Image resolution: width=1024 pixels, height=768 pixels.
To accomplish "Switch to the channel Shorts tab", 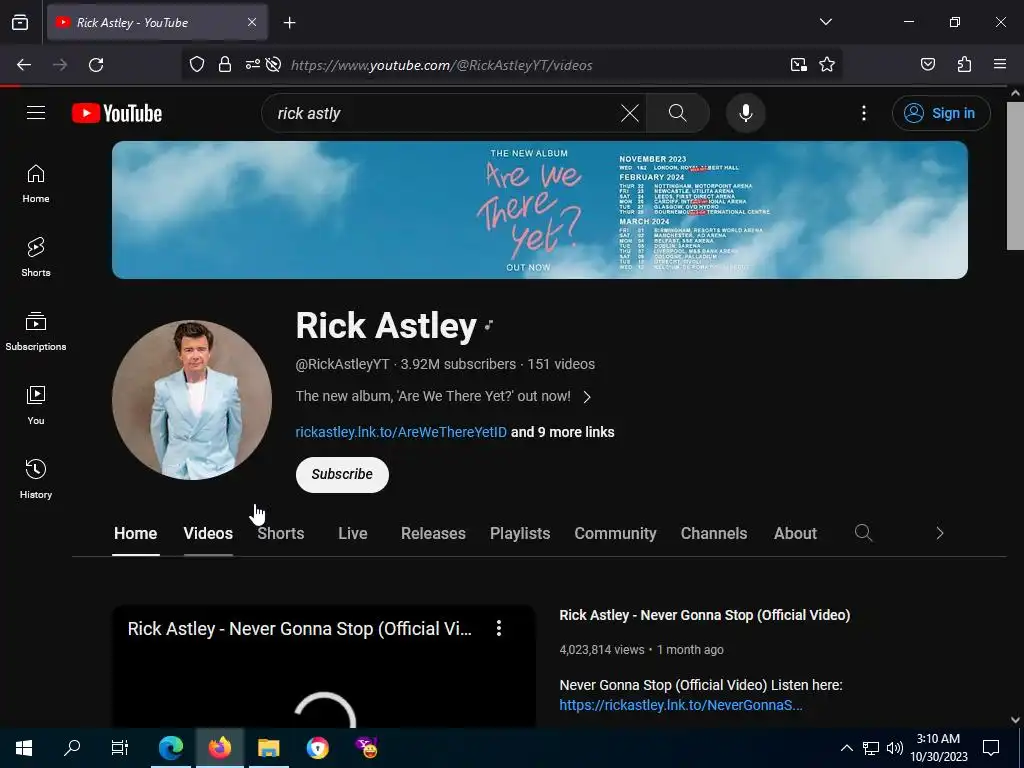I will [x=281, y=533].
